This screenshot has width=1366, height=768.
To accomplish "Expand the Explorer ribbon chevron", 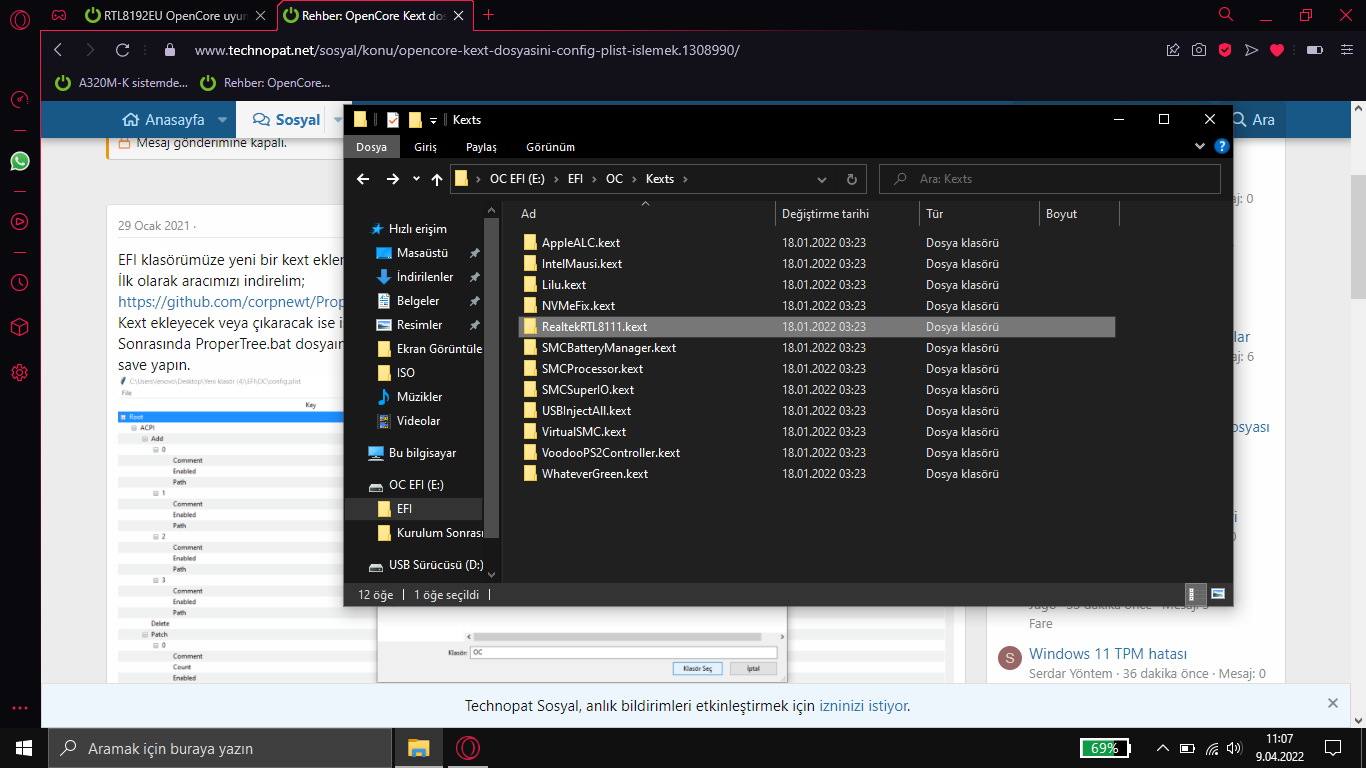I will (1201, 146).
